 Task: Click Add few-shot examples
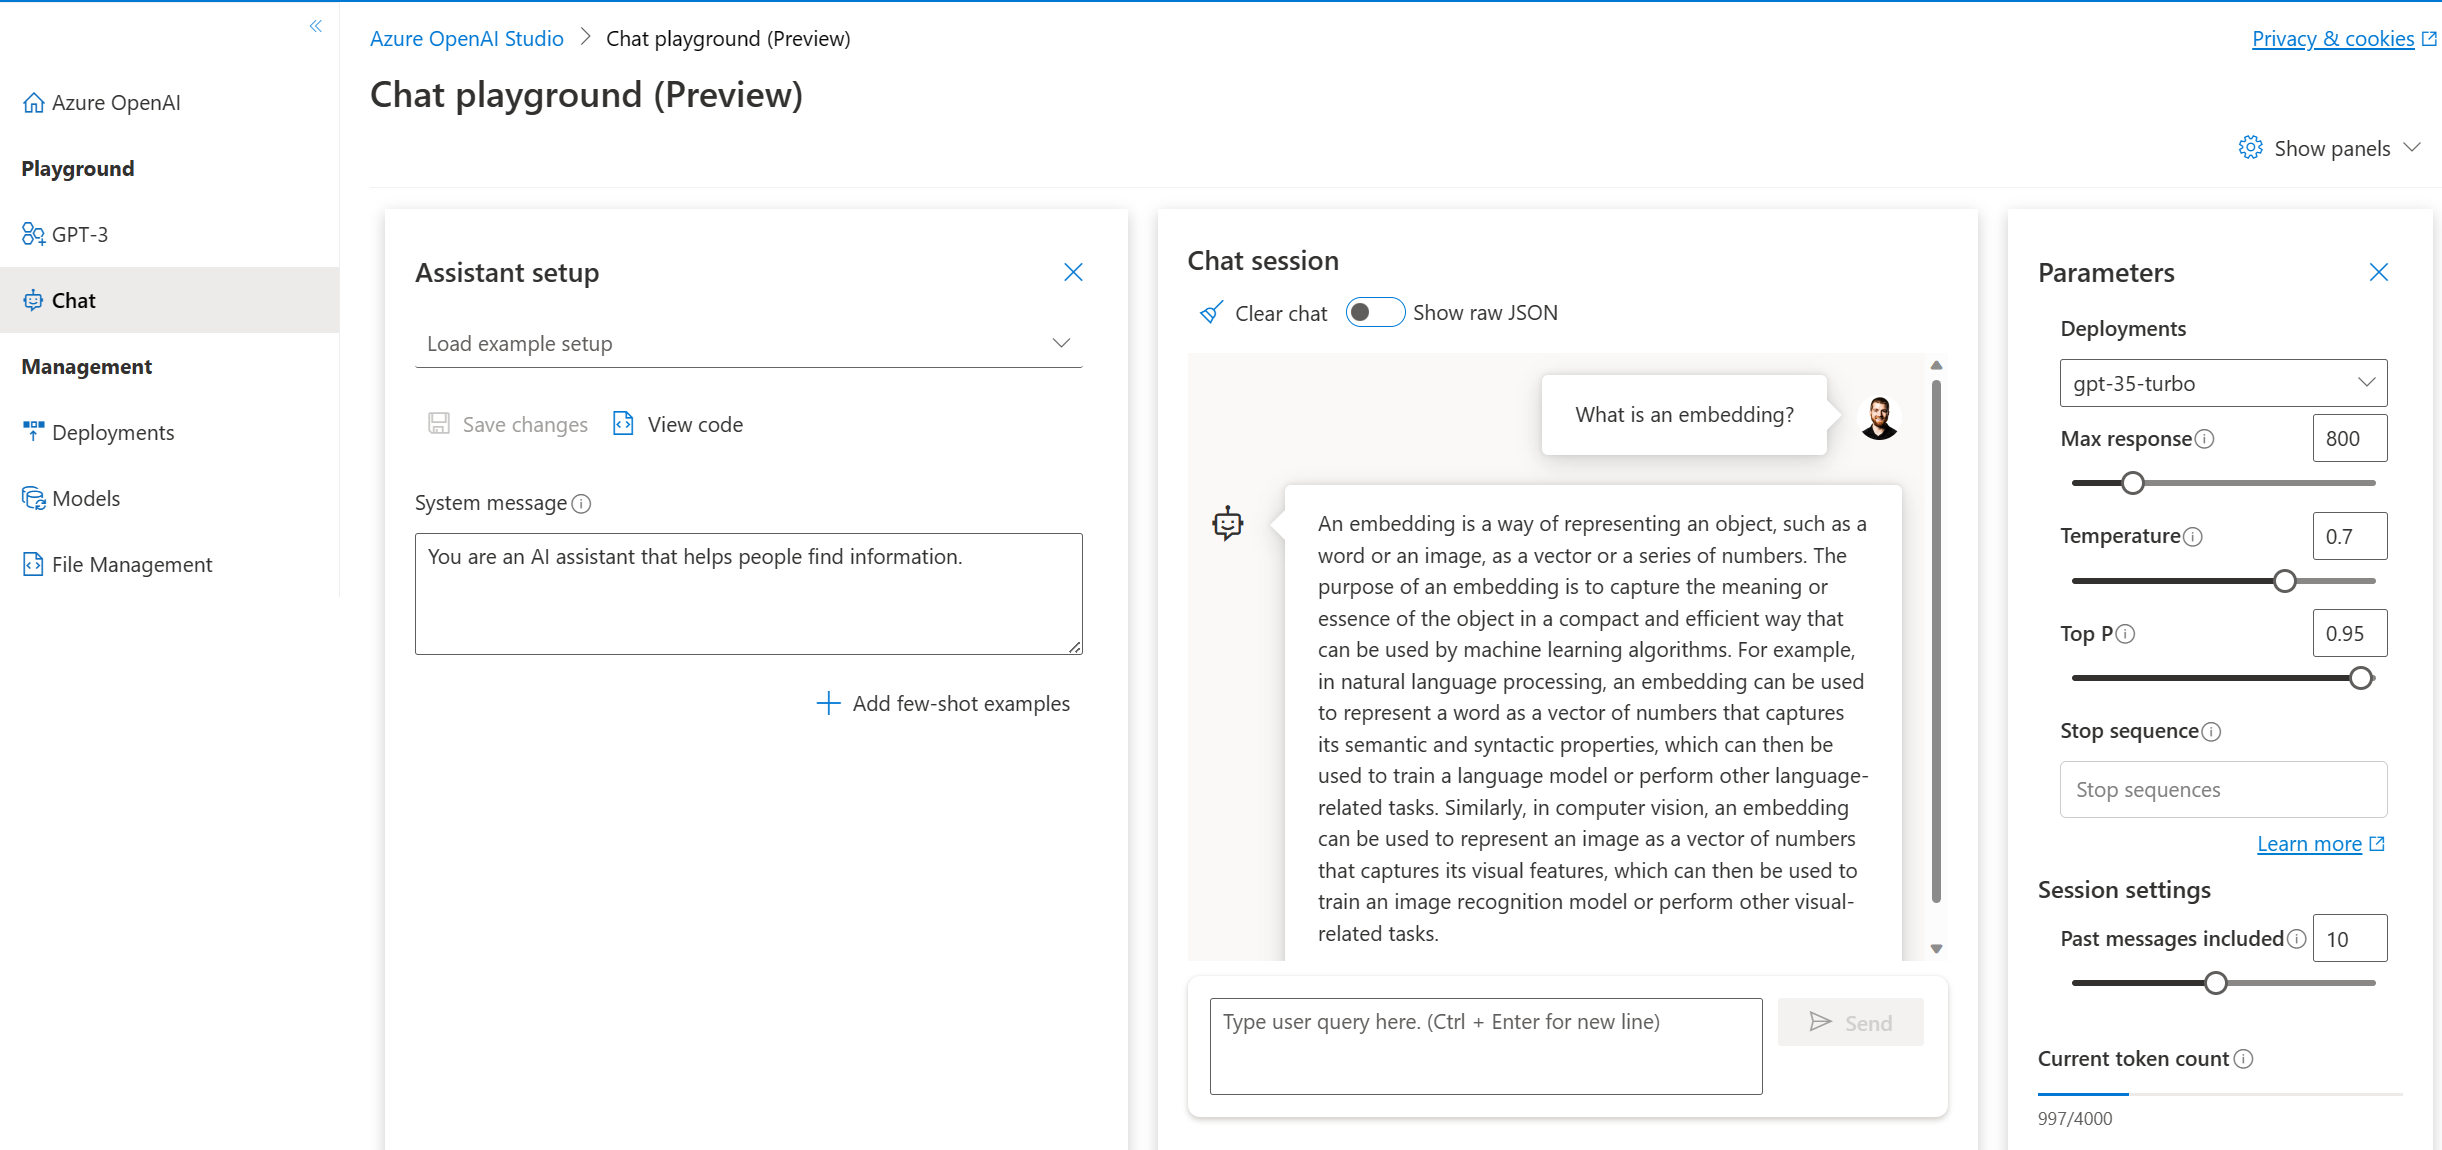(943, 704)
